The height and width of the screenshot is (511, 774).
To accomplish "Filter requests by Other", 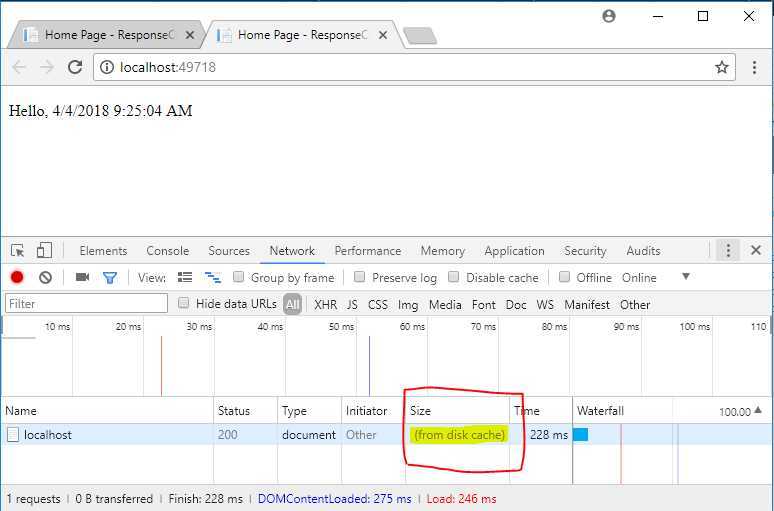I will (635, 305).
